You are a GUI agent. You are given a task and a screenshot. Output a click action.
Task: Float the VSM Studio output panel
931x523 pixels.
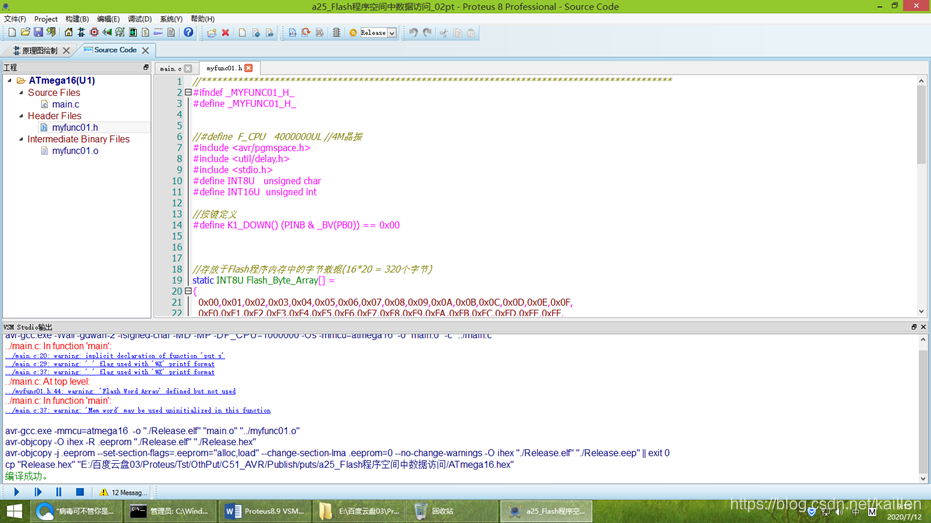tap(914, 327)
